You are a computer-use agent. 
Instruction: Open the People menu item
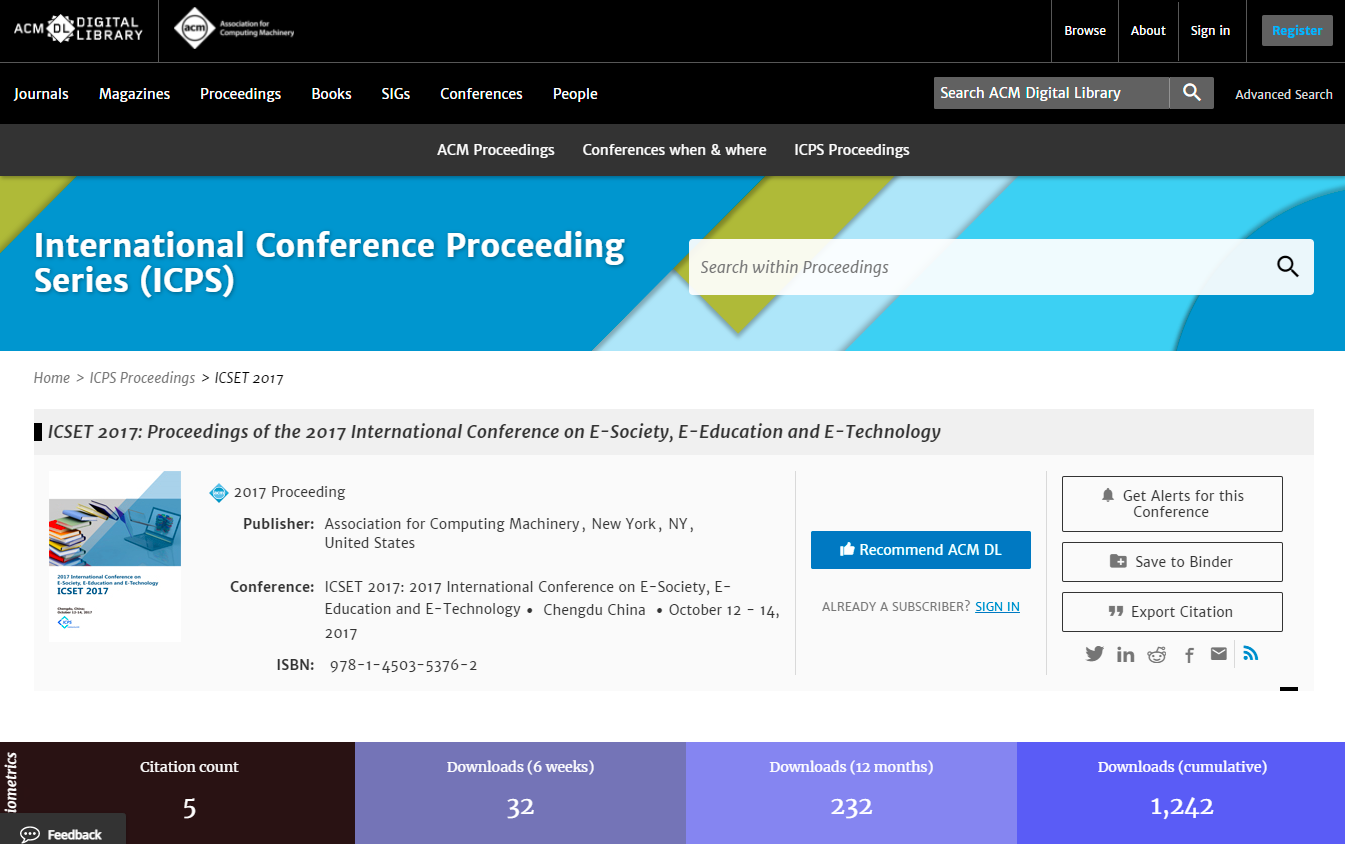[575, 94]
